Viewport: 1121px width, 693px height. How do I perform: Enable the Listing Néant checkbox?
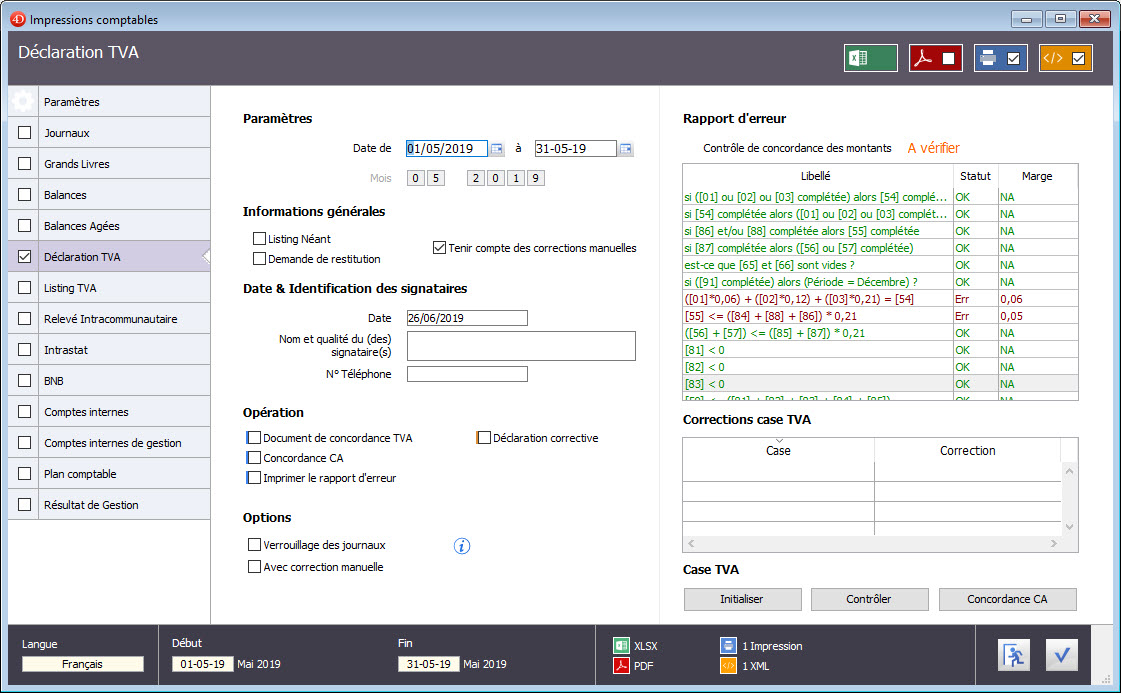pos(260,239)
